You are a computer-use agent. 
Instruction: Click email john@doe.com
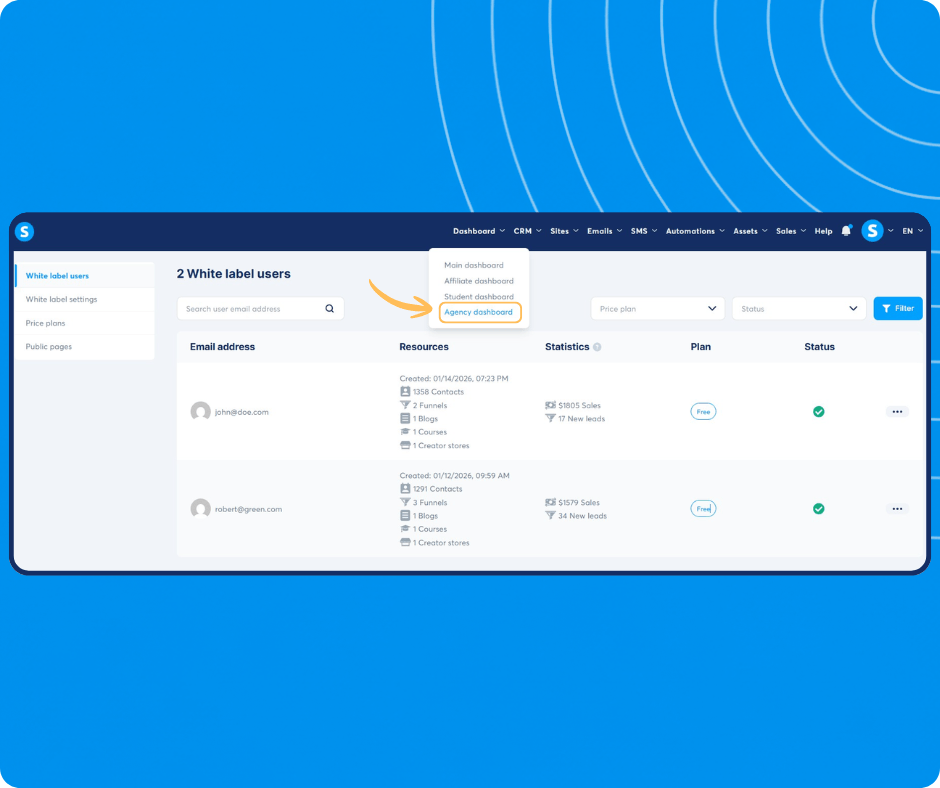click(242, 412)
